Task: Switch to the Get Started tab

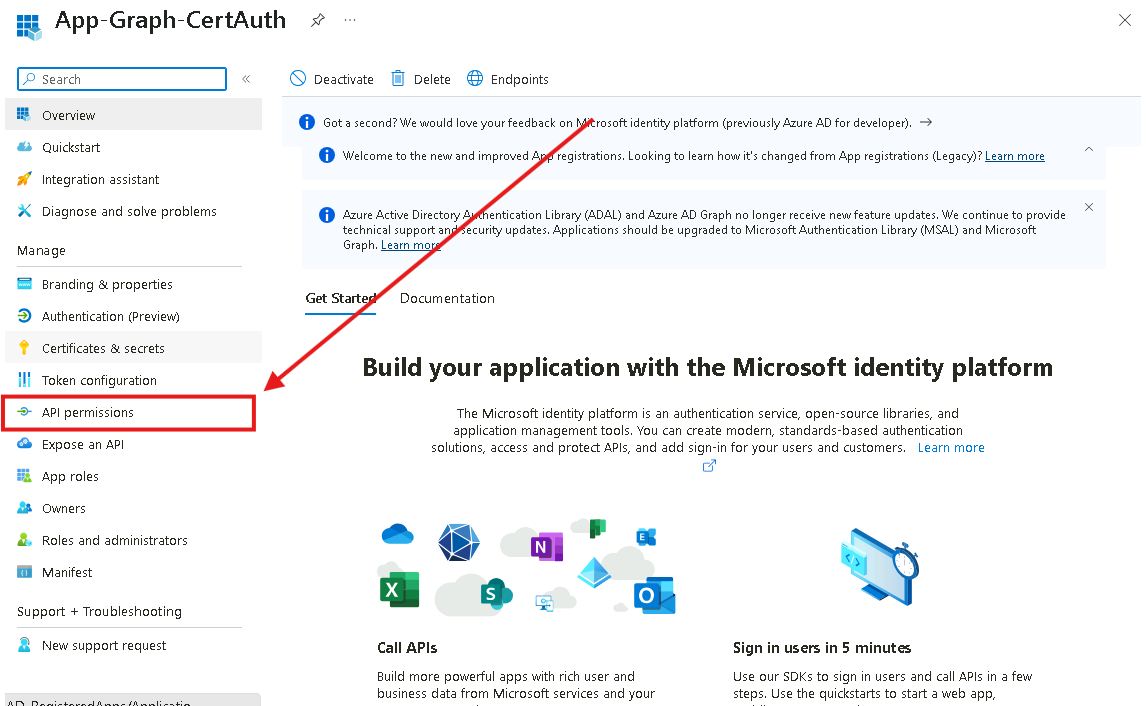Action: (341, 298)
